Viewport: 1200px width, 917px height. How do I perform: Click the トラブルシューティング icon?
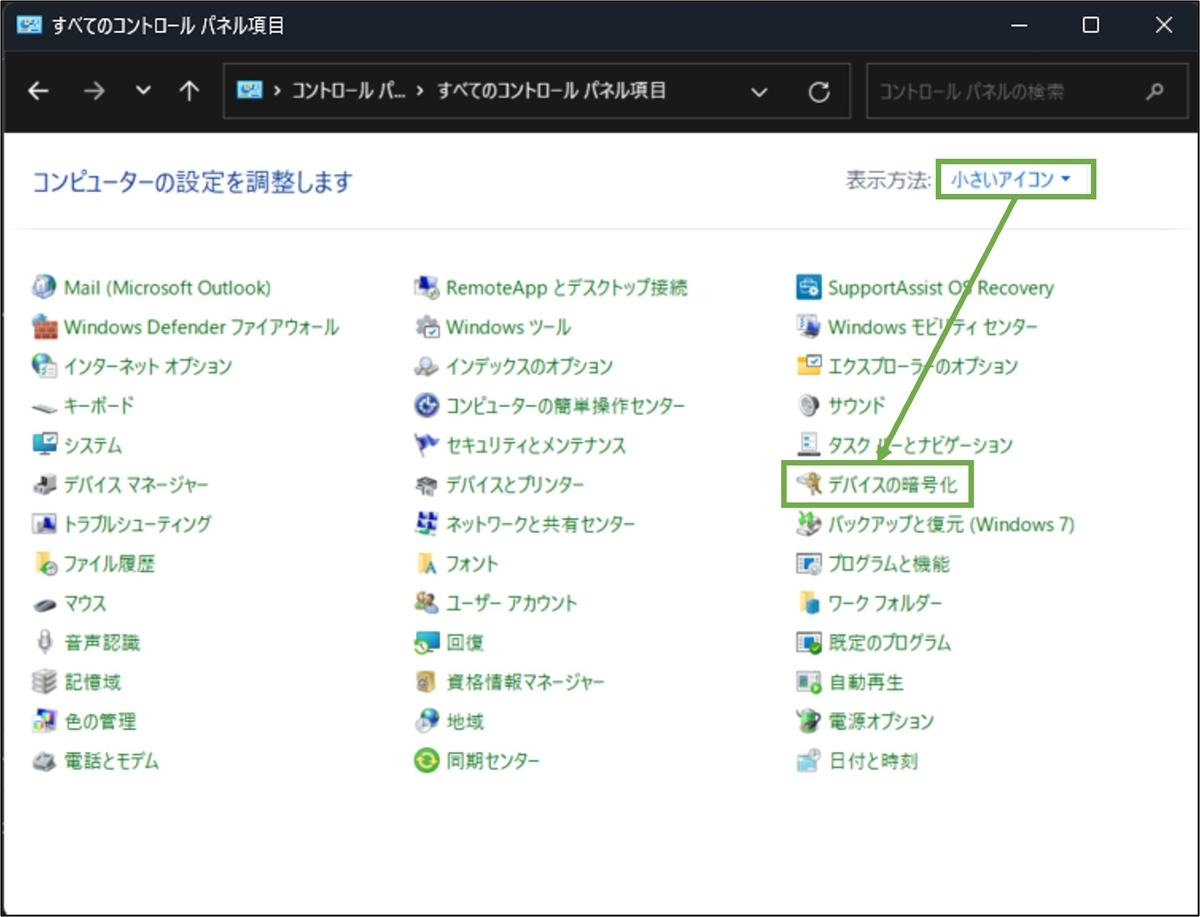click(x=44, y=524)
